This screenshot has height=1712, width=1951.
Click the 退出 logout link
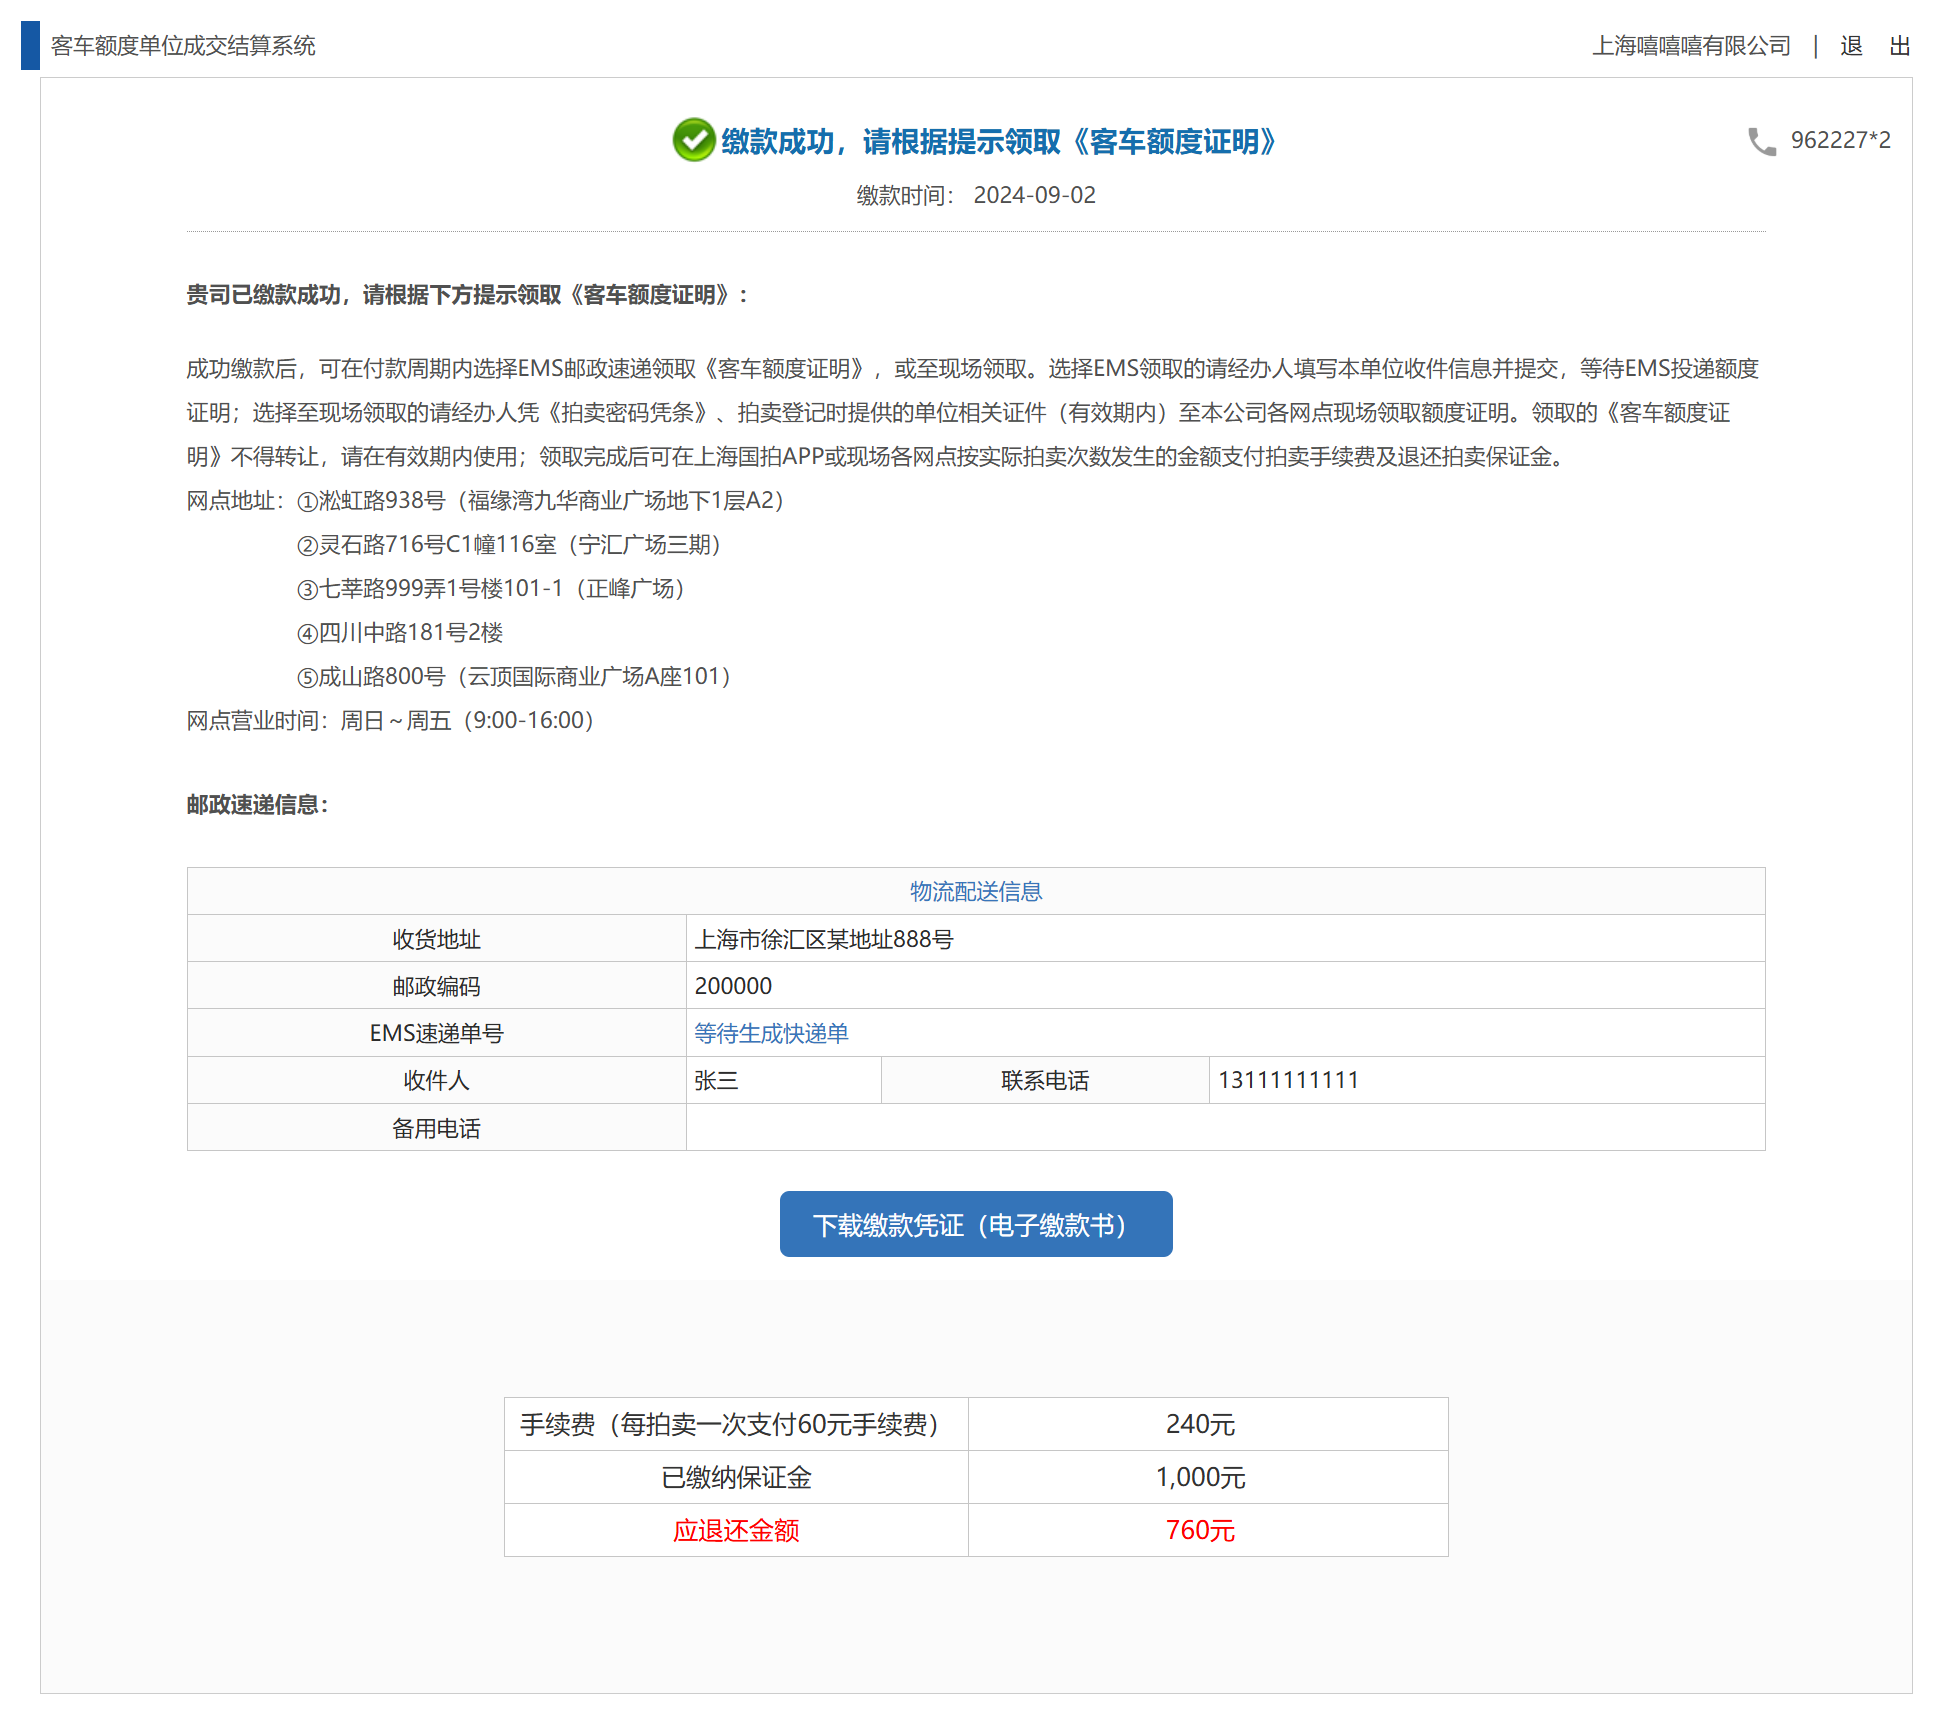[x=1874, y=46]
